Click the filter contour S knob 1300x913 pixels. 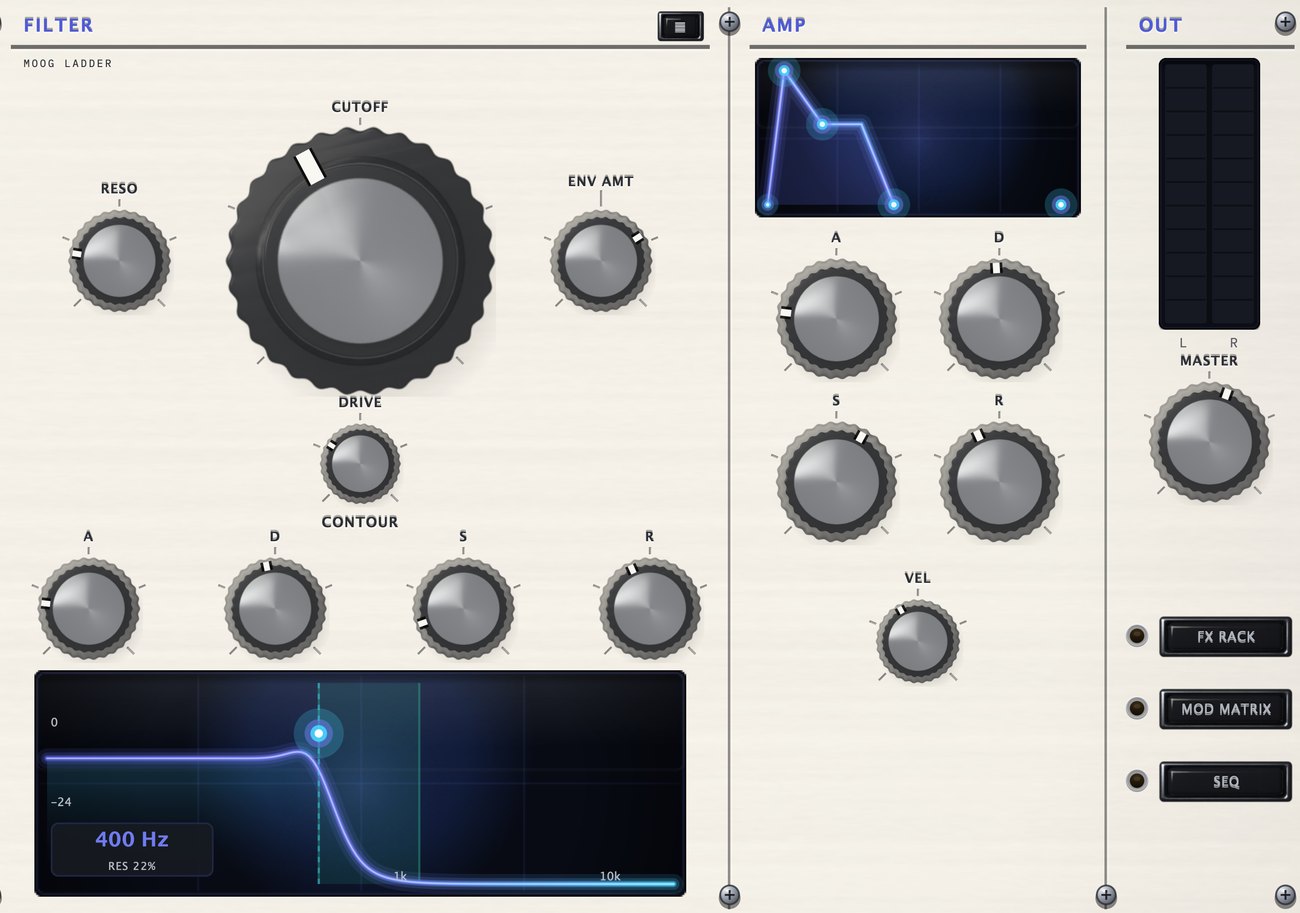pyautogui.click(x=463, y=608)
